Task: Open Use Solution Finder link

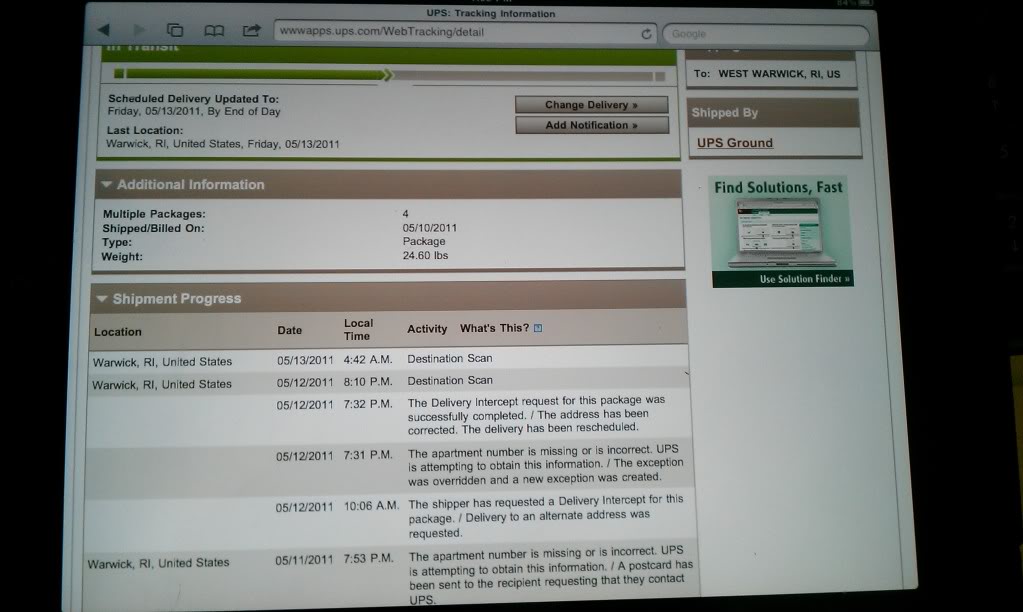Action: coord(804,279)
